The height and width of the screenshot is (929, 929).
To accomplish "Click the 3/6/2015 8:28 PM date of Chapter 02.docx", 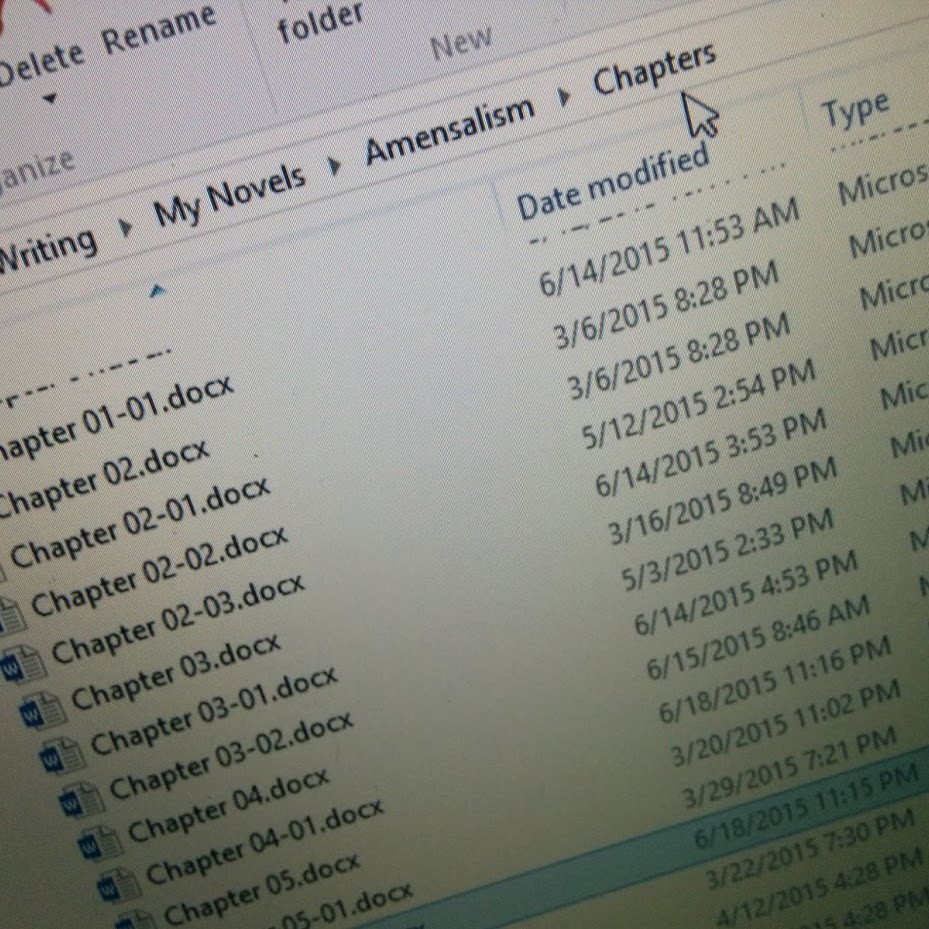I will (665, 305).
